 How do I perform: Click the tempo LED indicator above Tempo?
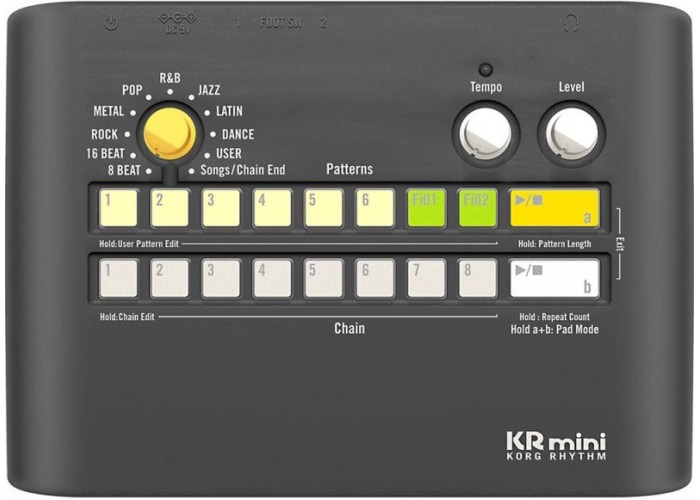click(x=486, y=70)
